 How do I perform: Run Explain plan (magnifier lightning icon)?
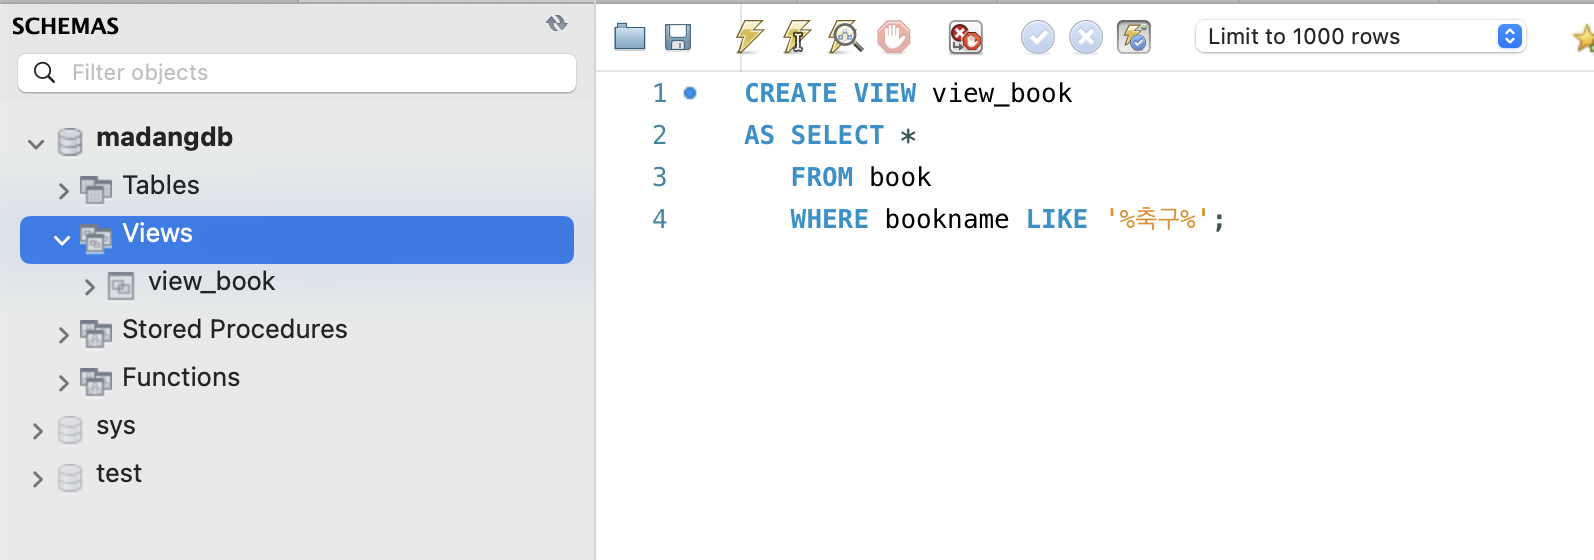tap(845, 37)
